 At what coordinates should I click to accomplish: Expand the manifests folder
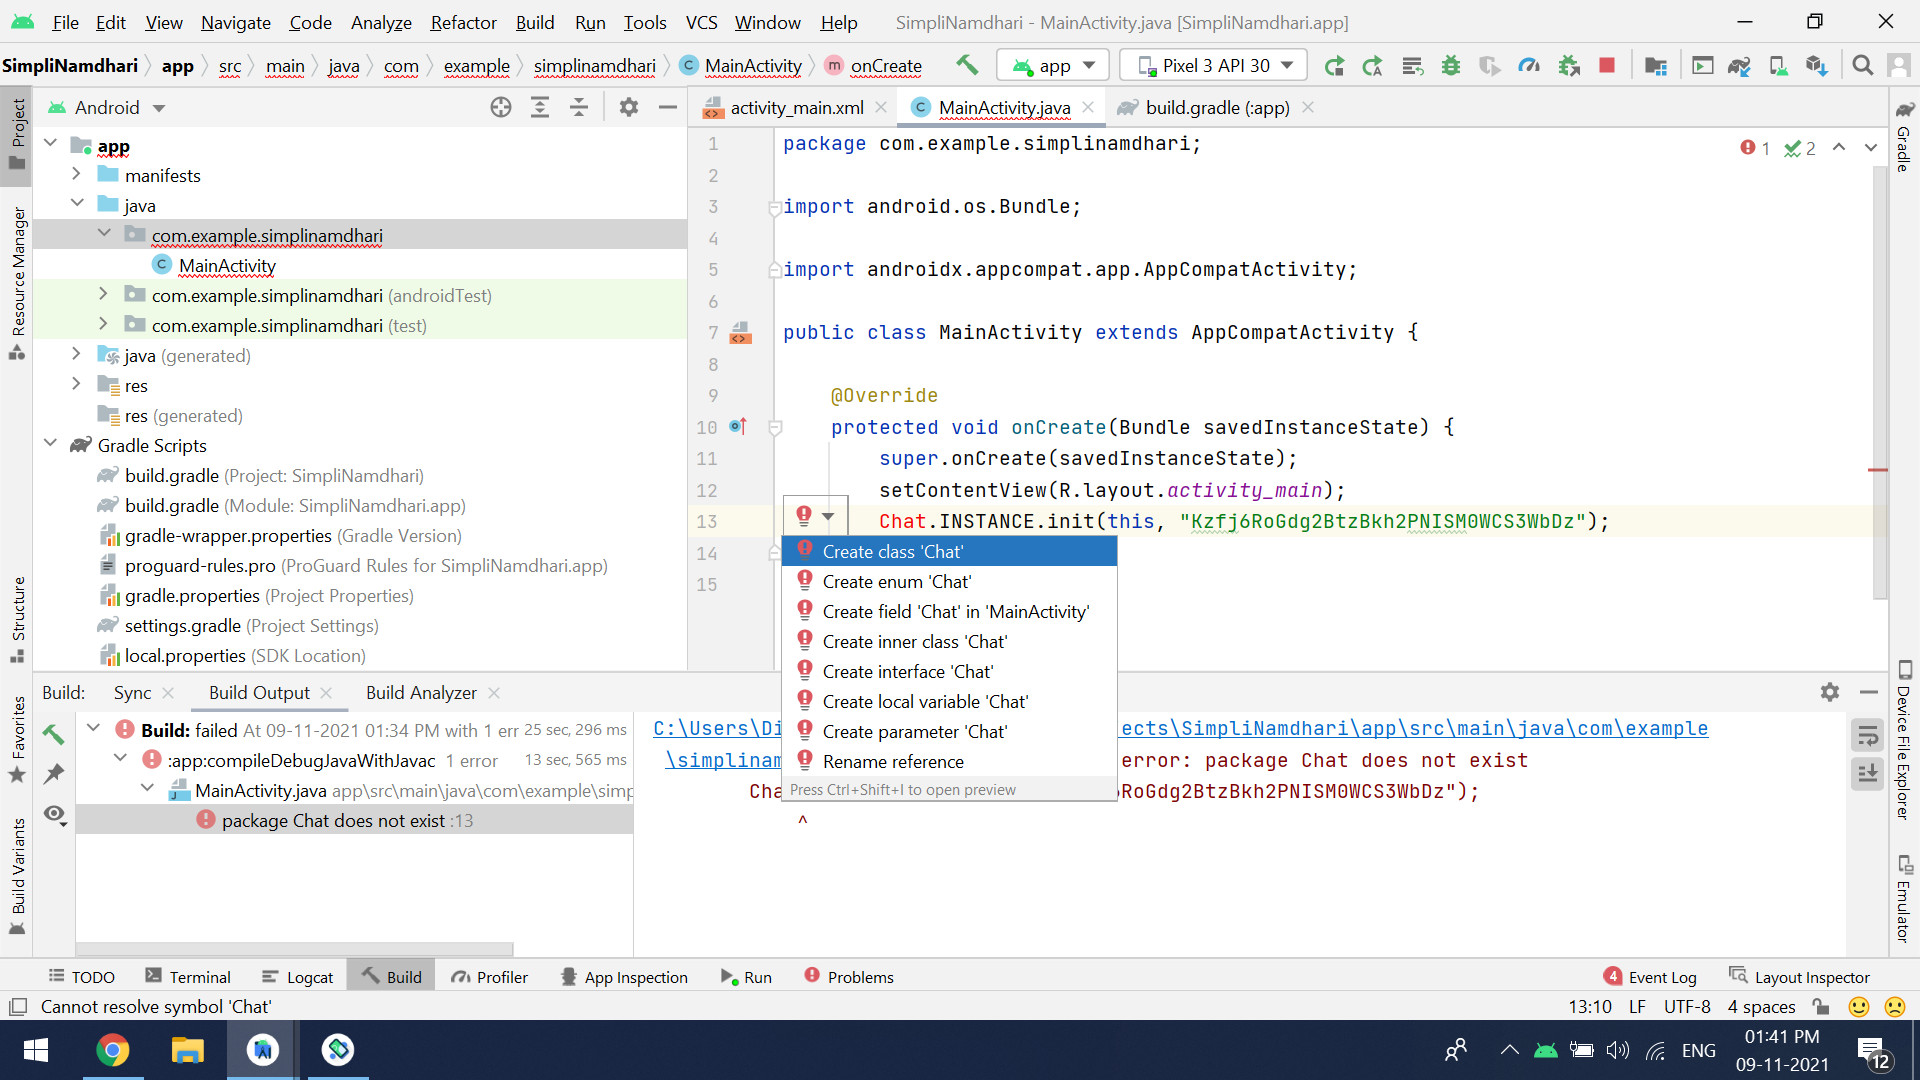77,175
